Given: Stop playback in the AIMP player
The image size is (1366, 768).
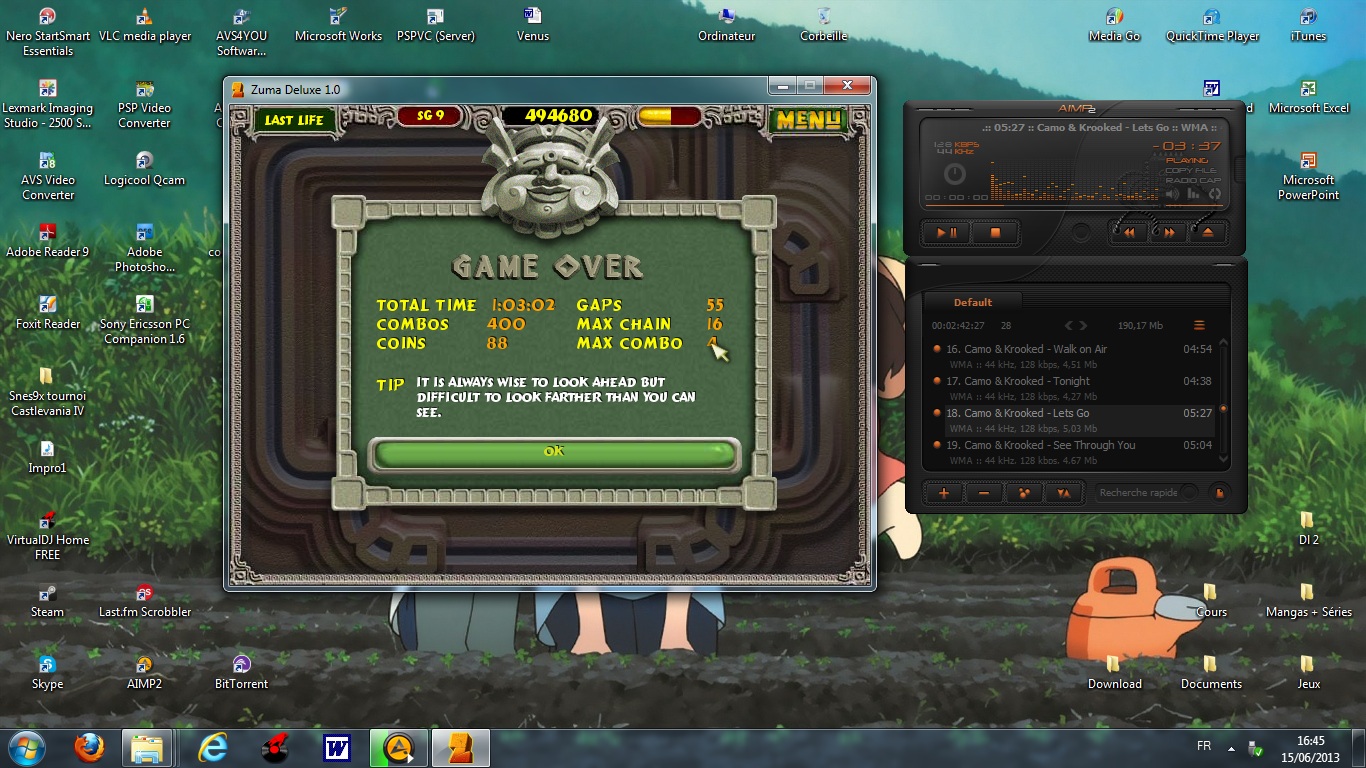Looking at the screenshot, I should click(995, 233).
